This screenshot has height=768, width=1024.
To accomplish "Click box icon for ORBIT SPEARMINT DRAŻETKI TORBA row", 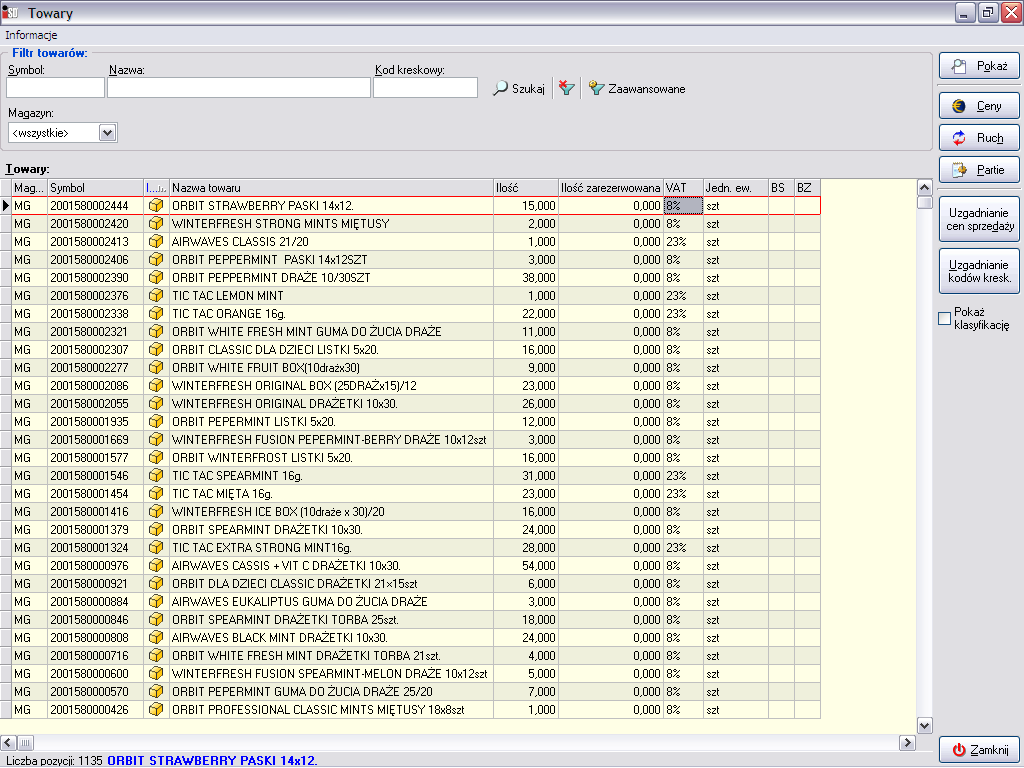I will pyautogui.click(x=156, y=620).
